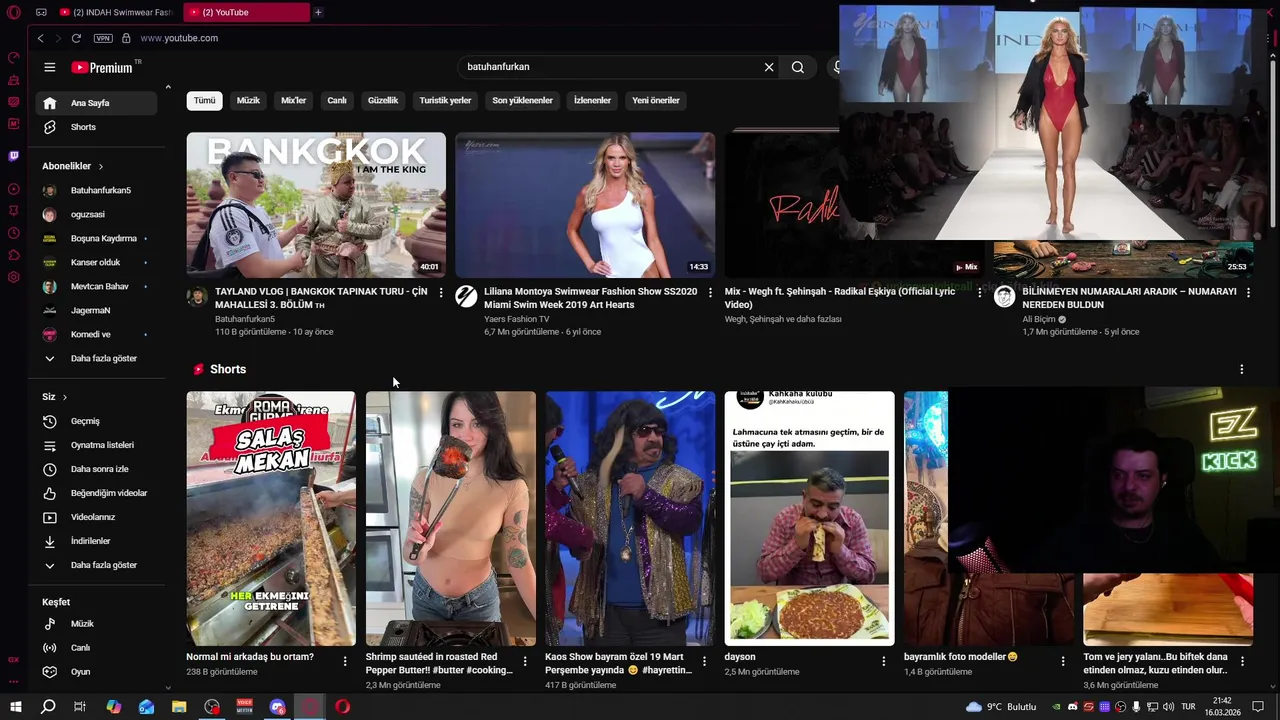Open Mevtcan Bahav subscription channel

point(96,286)
